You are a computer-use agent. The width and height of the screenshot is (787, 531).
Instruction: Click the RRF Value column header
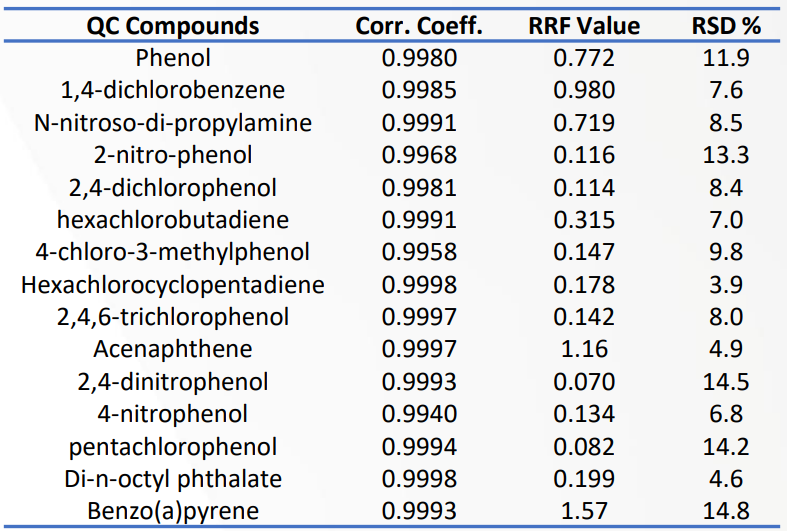(x=584, y=26)
